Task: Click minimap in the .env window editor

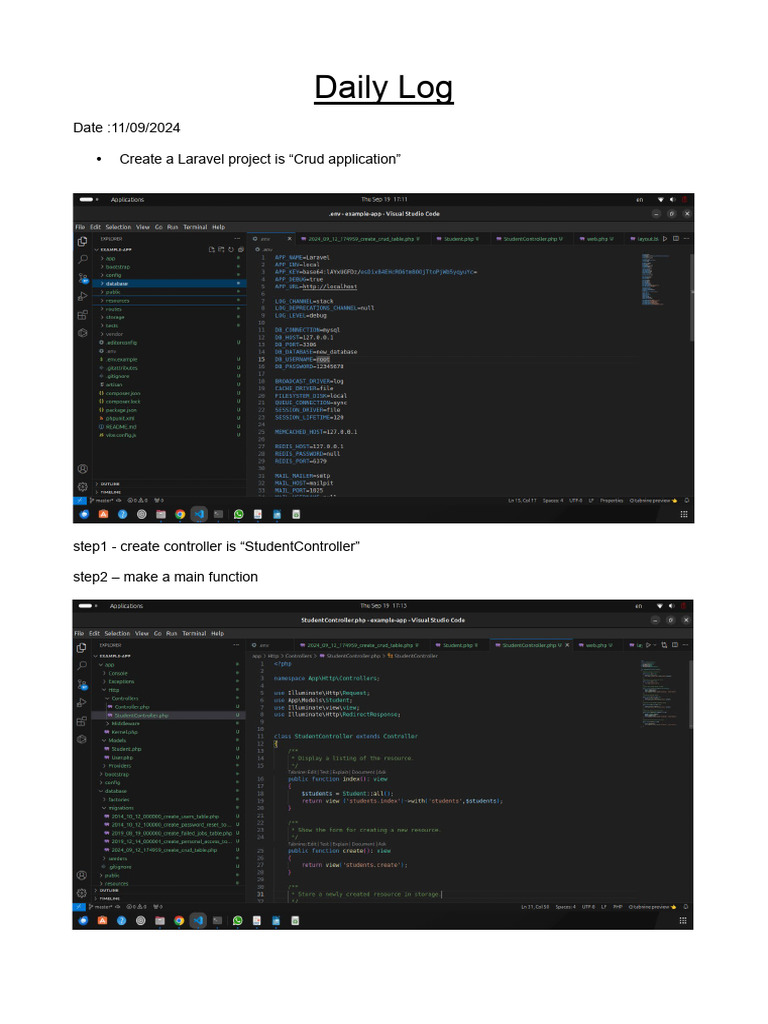Action: pyautogui.click(x=654, y=279)
